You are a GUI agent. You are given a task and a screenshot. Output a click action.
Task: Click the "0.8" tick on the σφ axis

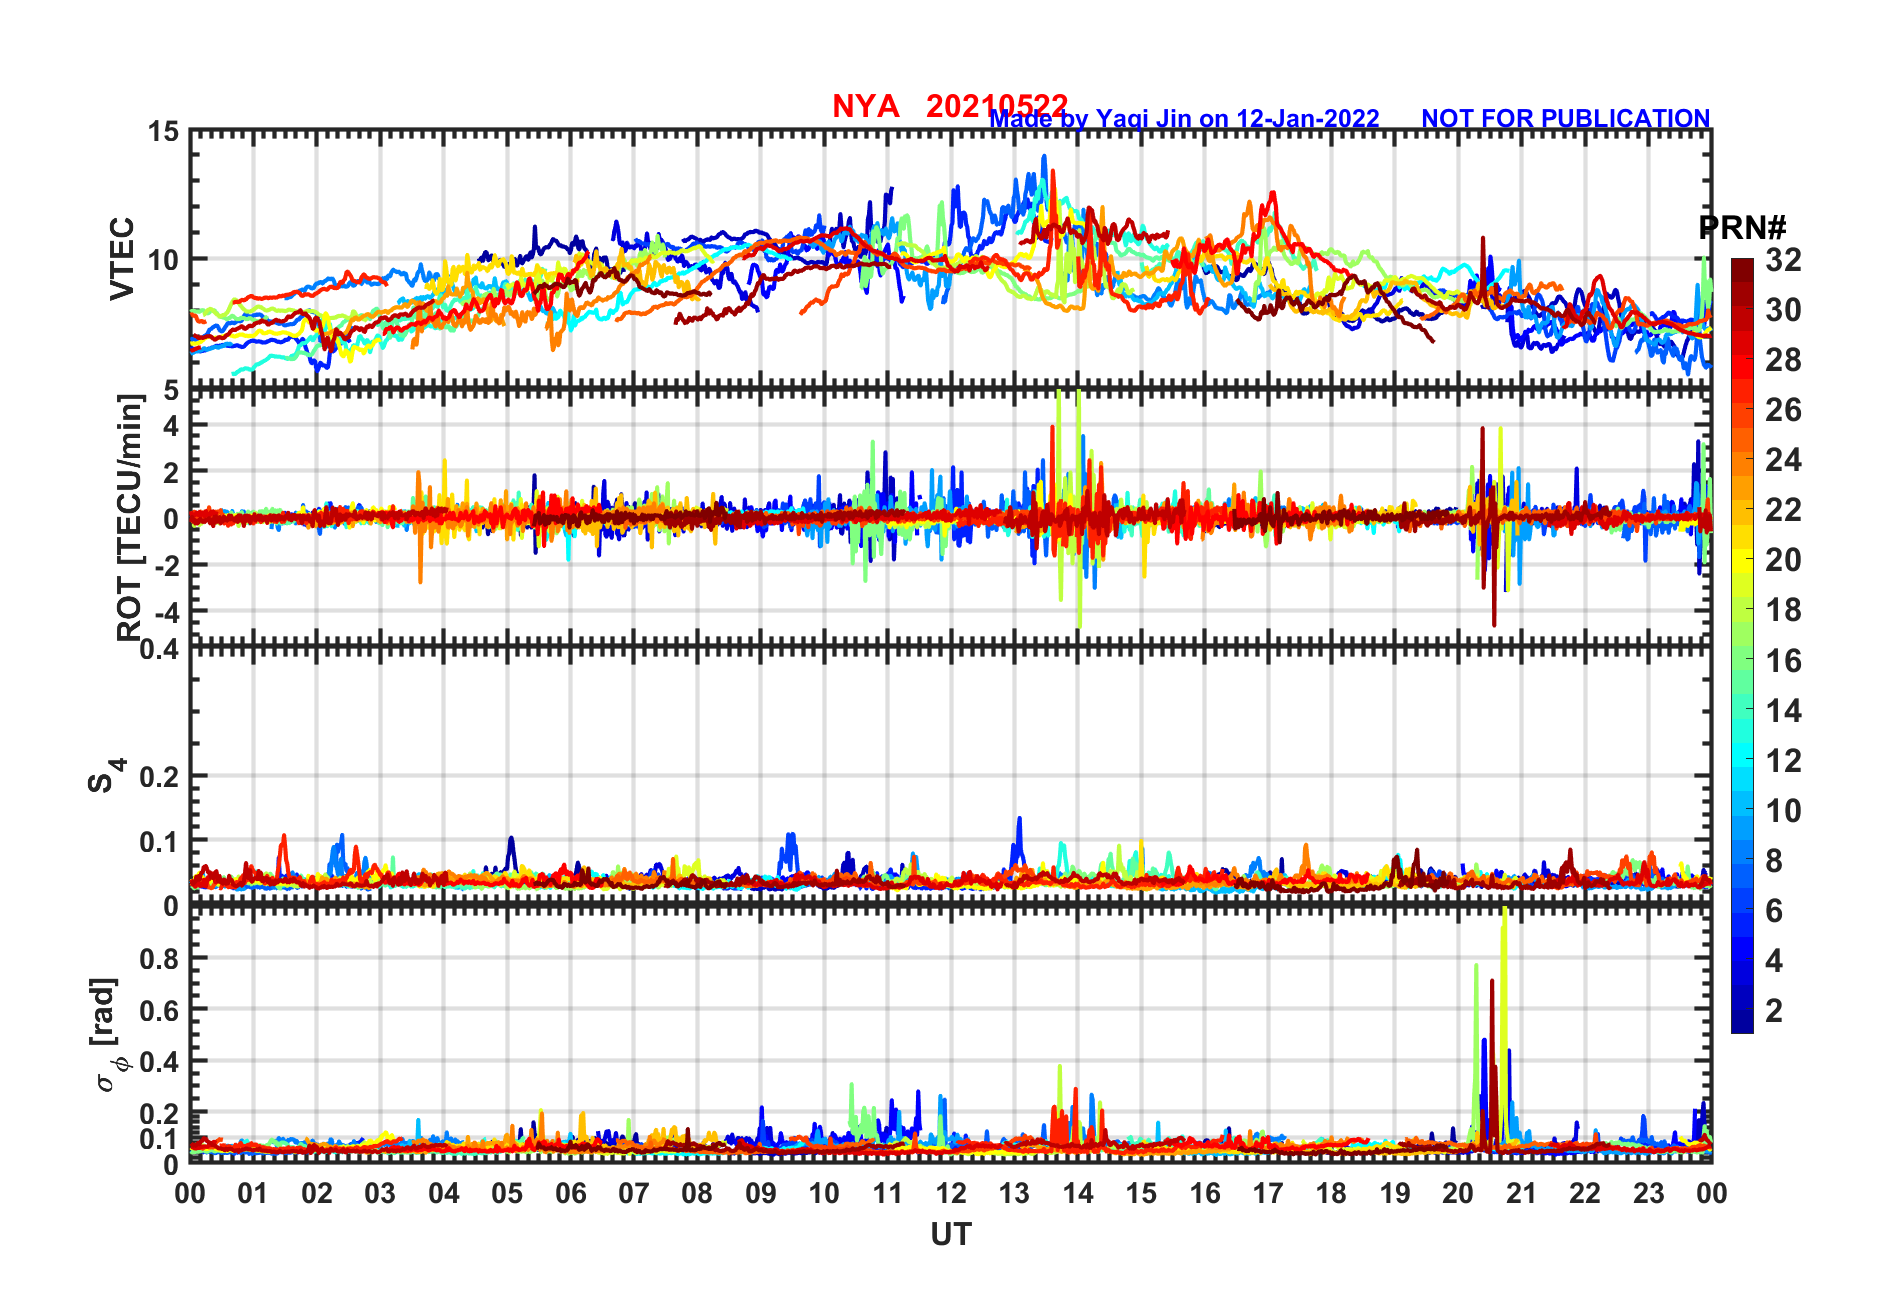tap(159, 959)
